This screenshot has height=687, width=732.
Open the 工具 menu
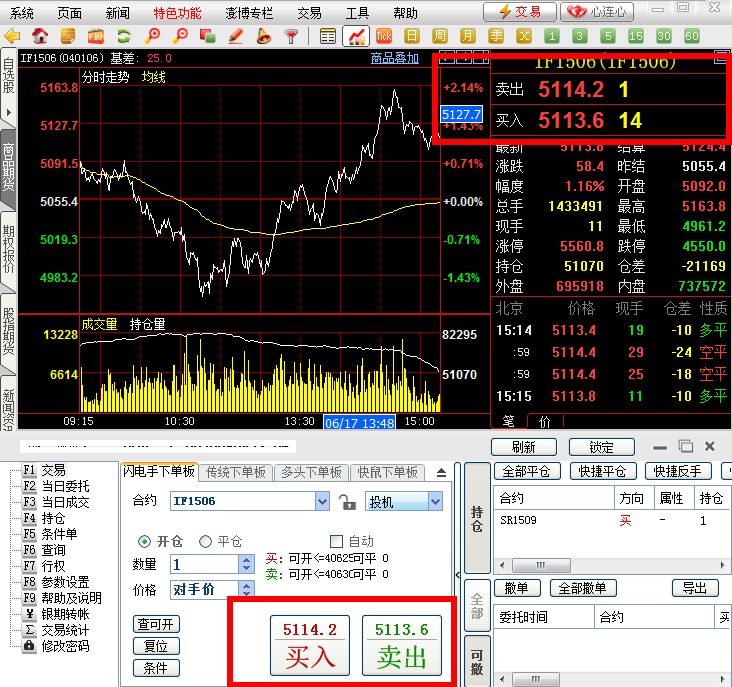click(x=357, y=13)
